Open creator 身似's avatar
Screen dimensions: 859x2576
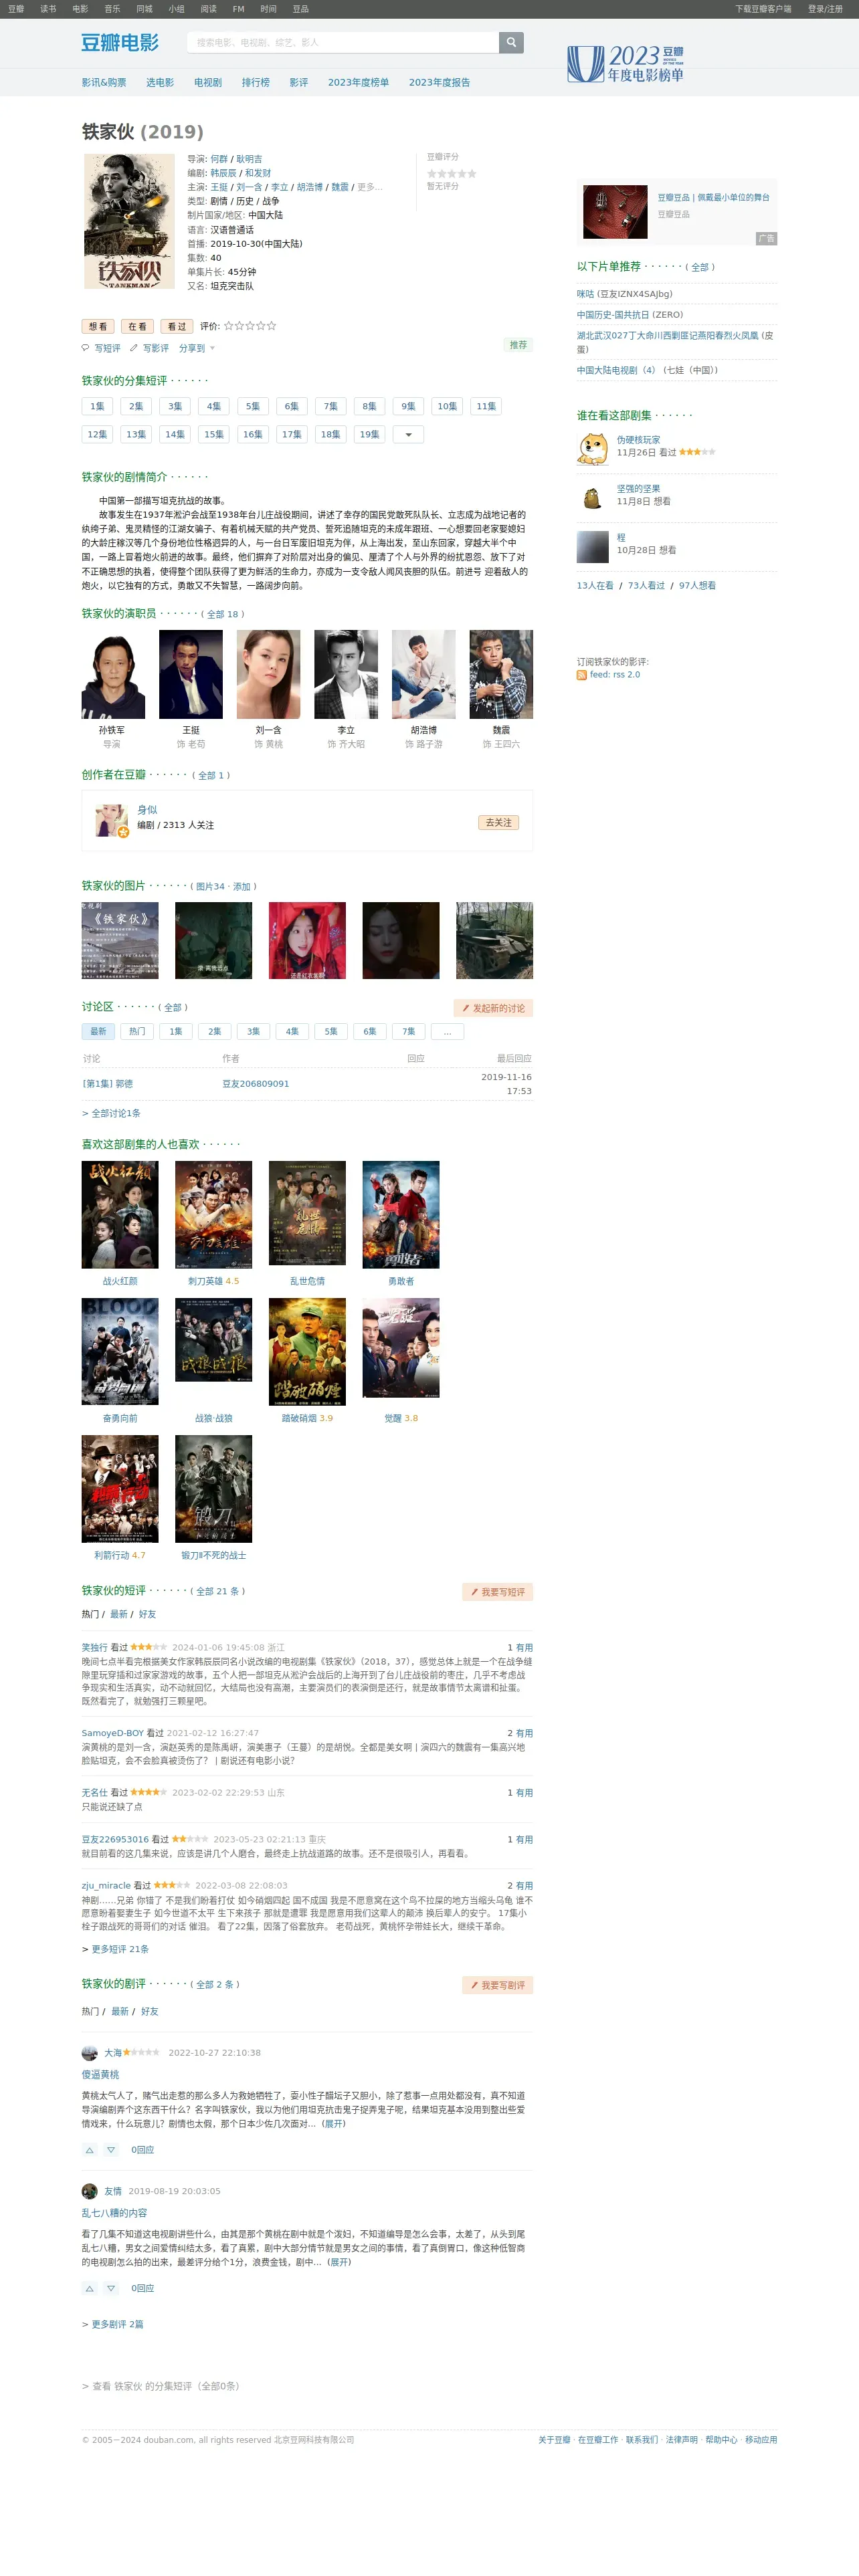click(111, 820)
